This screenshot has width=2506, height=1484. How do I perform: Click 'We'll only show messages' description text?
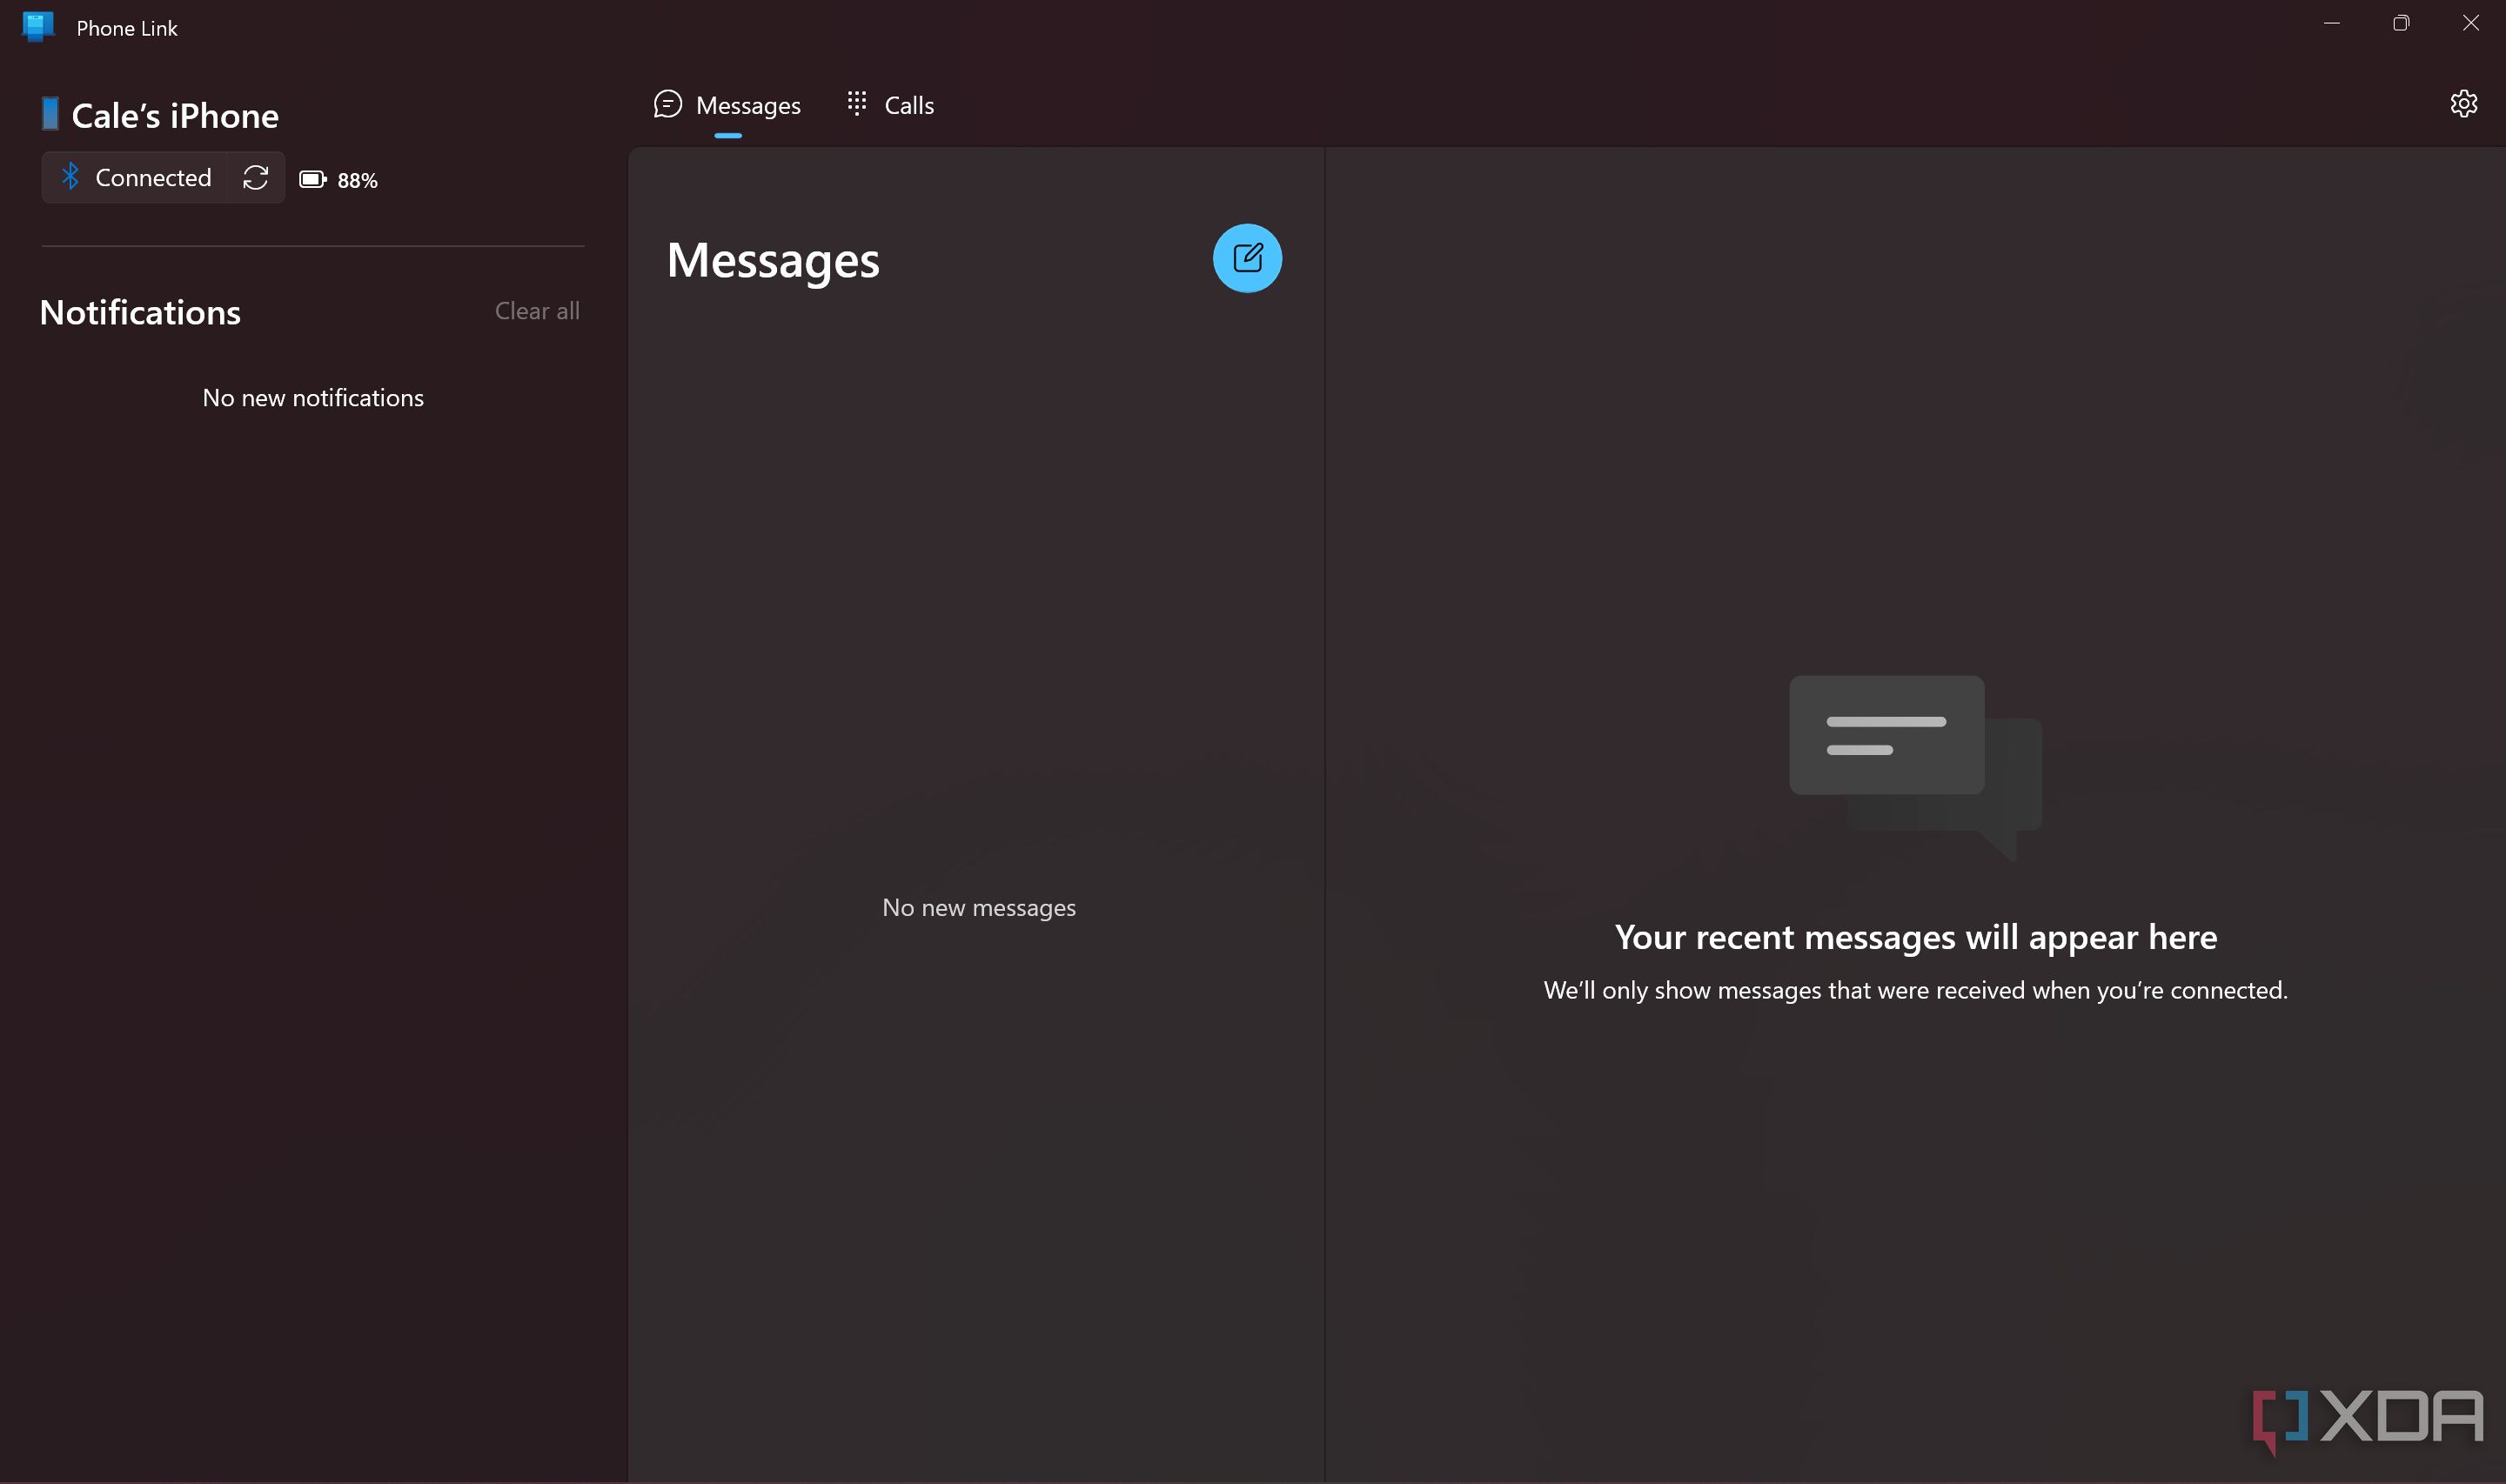point(1915,990)
